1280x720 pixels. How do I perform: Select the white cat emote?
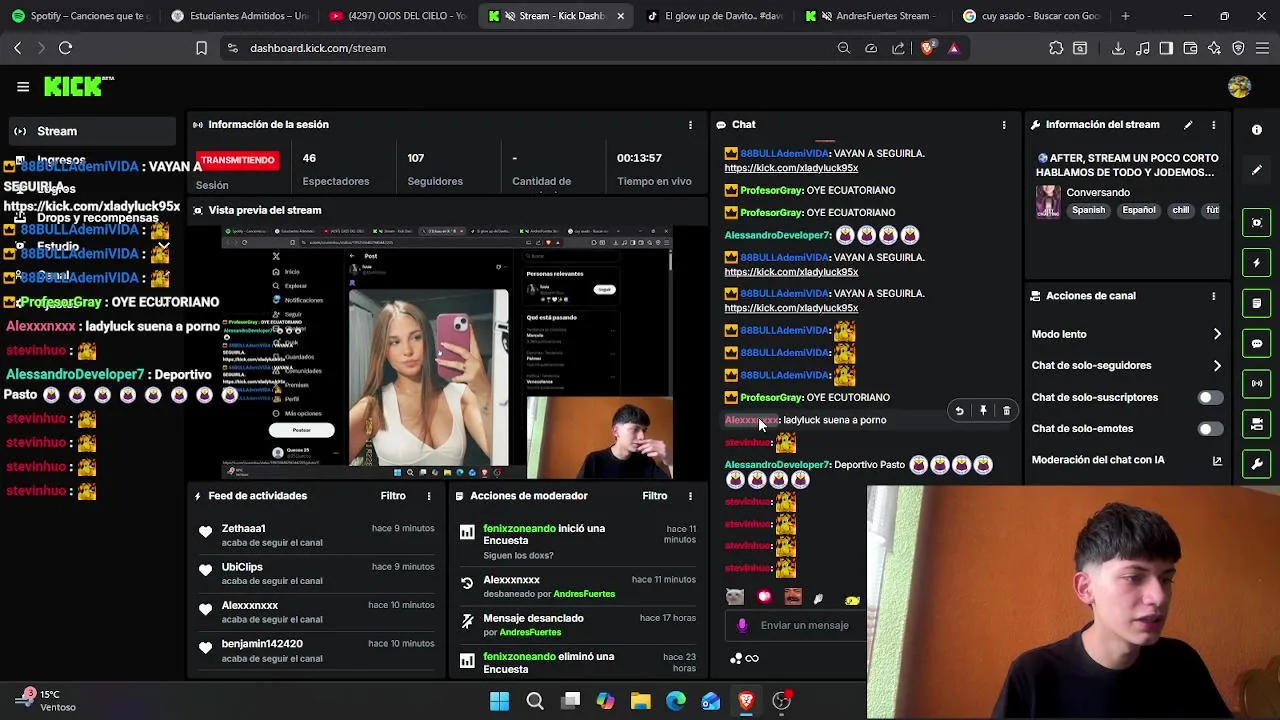pyautogui.click(x=735, y=597)
